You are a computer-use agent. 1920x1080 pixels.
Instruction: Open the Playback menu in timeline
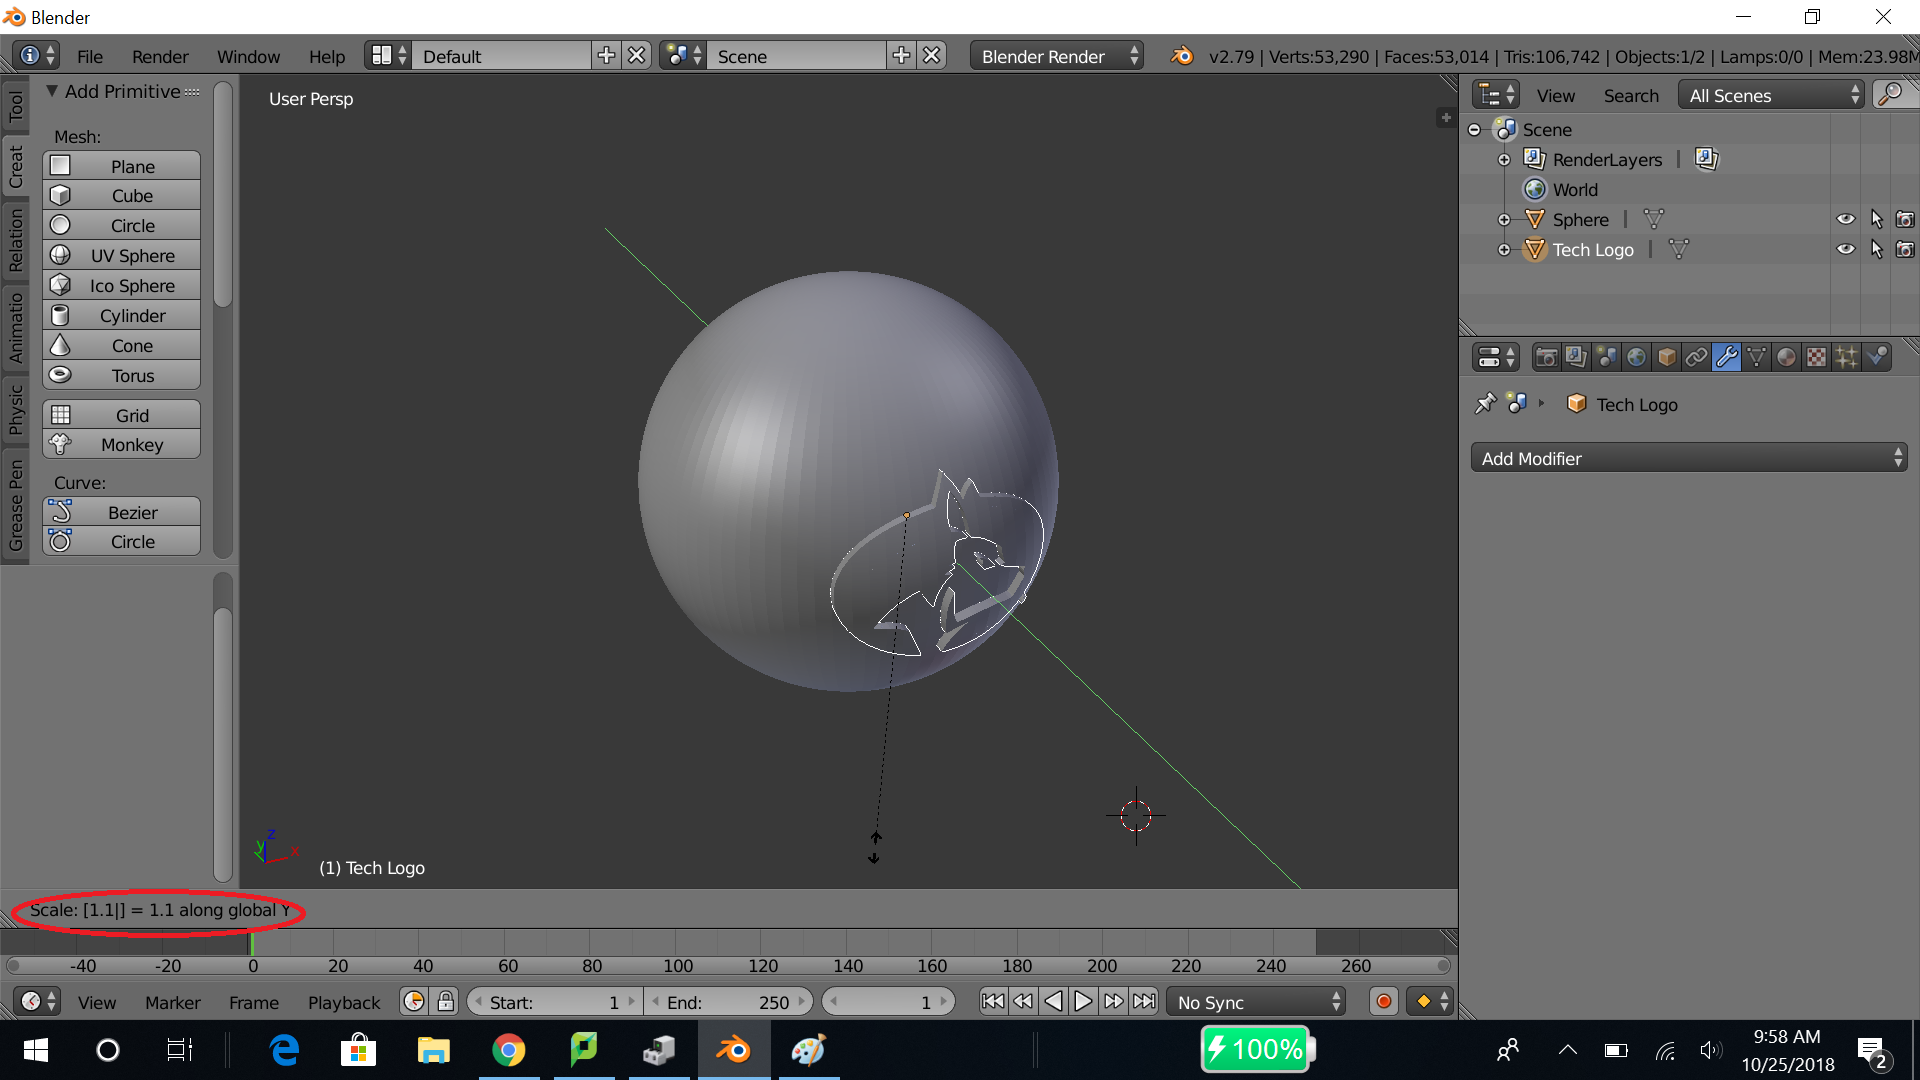(x=343, y=1002)
